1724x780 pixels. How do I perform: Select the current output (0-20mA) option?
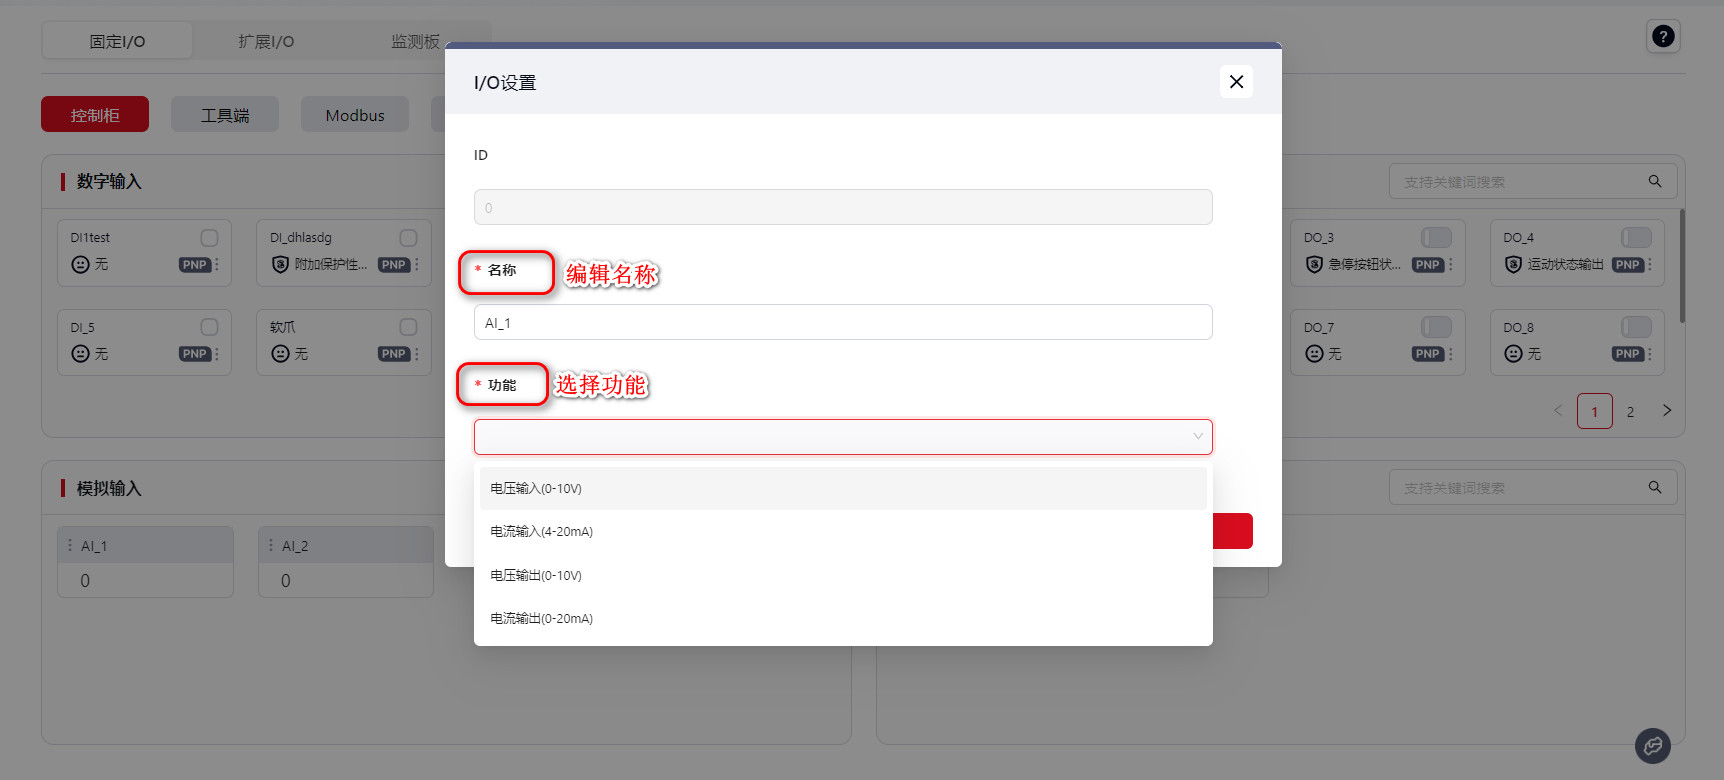click(842, 619)
